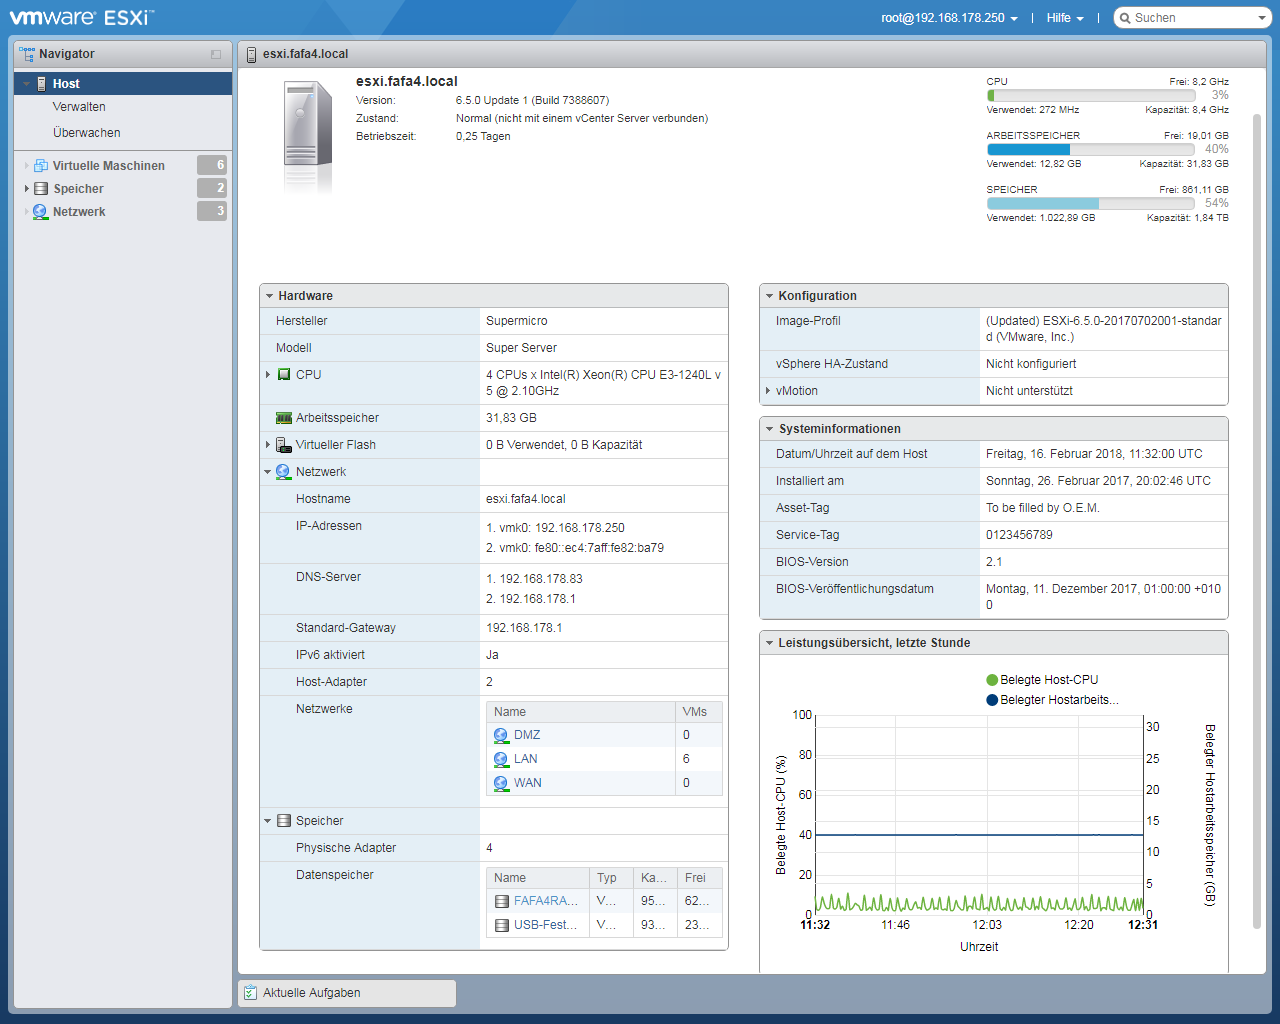Click the LAN network icon
Image resolution: width=1280 pixels, height=1024 pixels.
click(501, 759)
